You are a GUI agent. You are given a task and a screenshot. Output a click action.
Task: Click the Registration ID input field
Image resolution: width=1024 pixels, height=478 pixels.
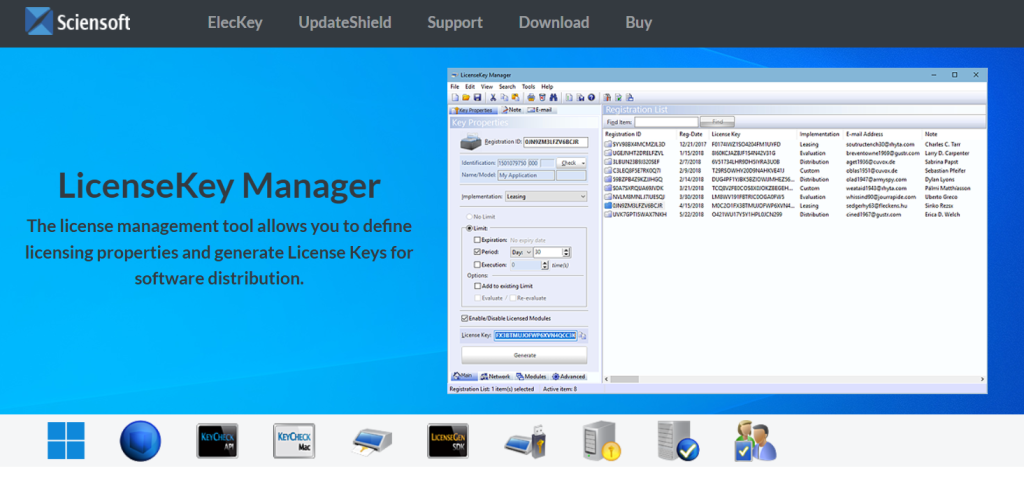pos(555,142)
